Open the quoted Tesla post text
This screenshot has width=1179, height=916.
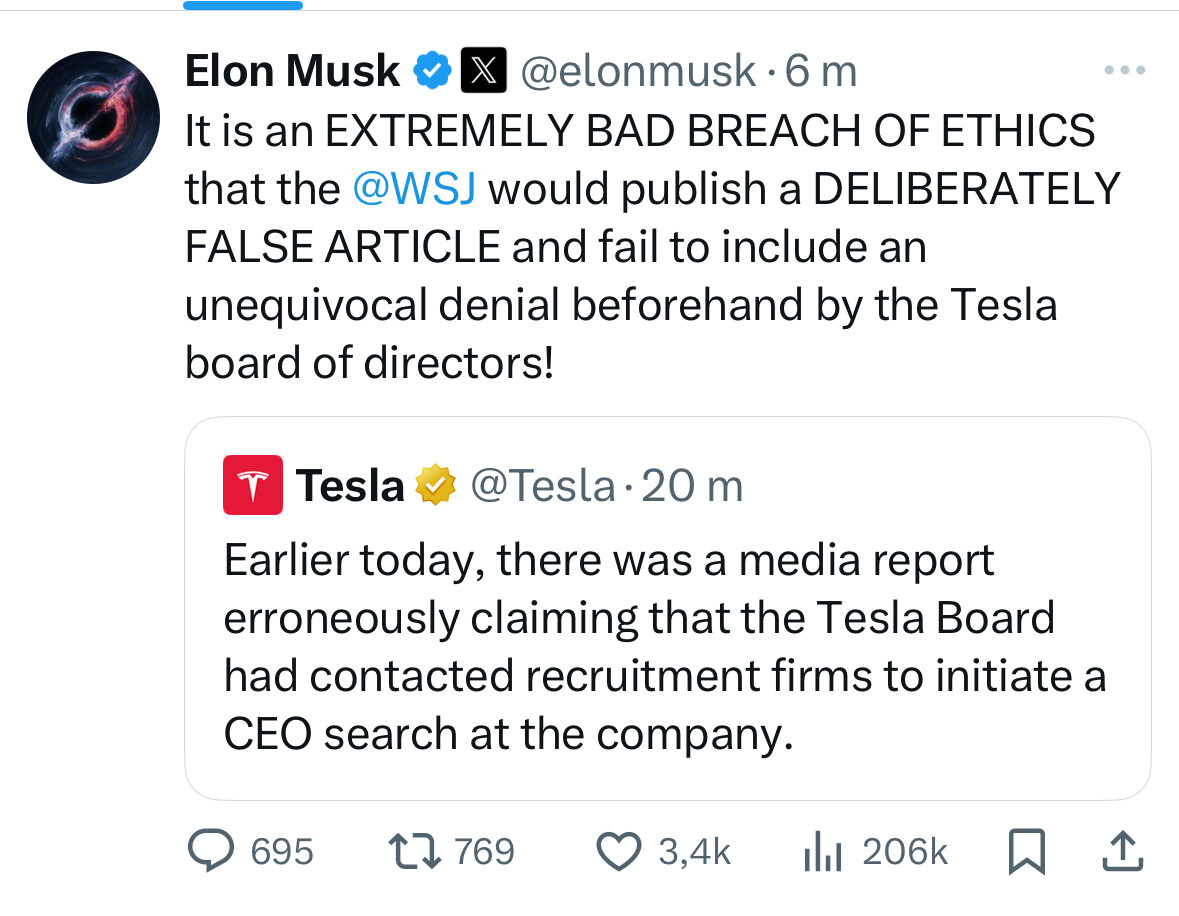pos(665,647)
